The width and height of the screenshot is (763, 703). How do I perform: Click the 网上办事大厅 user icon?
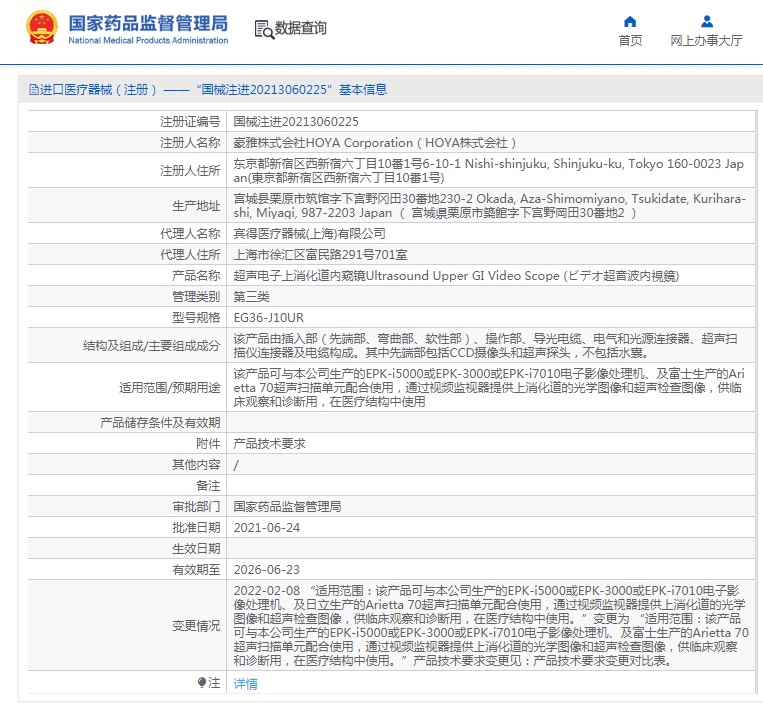click(707, 21)
